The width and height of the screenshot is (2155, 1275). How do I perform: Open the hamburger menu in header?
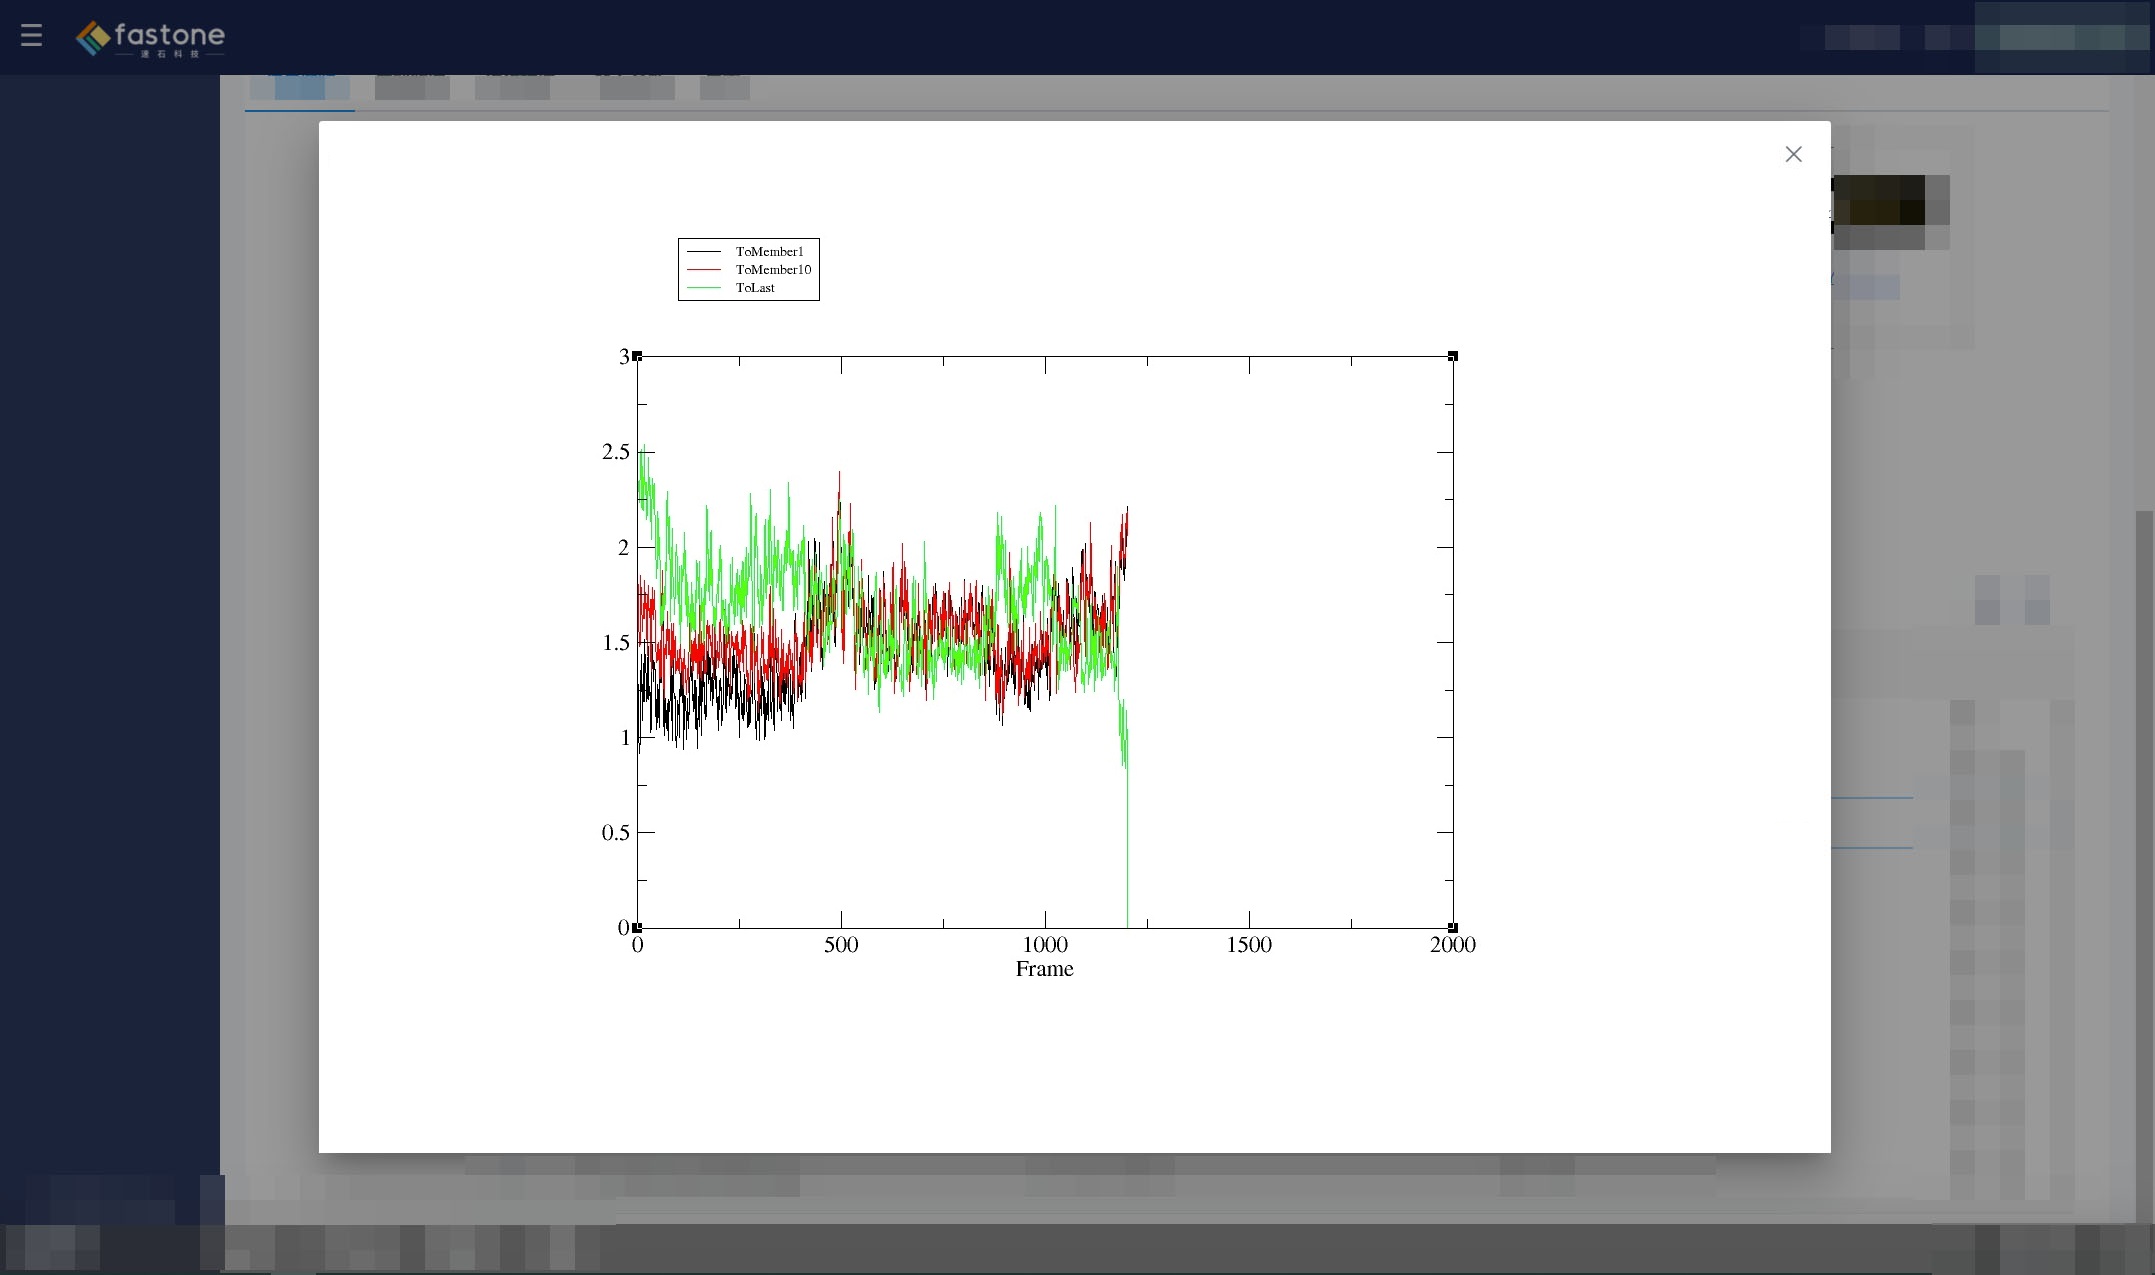tap(31, 36)
